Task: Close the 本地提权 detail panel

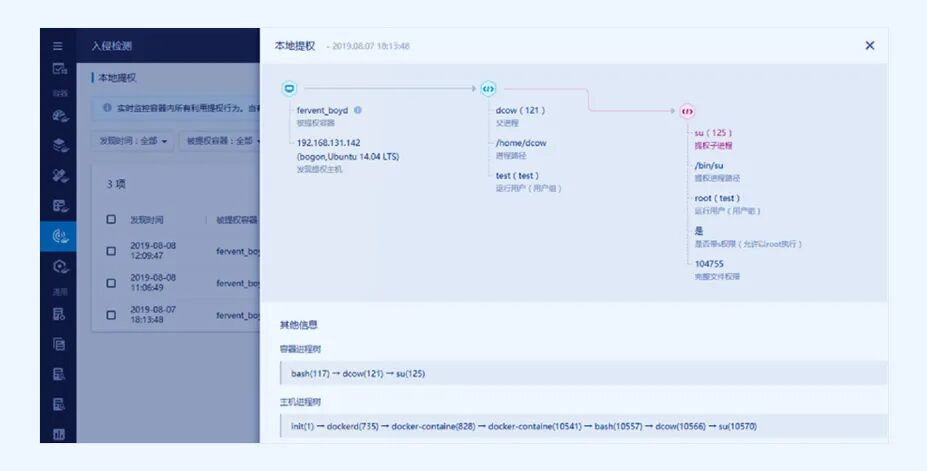Action: pos(870,46)
